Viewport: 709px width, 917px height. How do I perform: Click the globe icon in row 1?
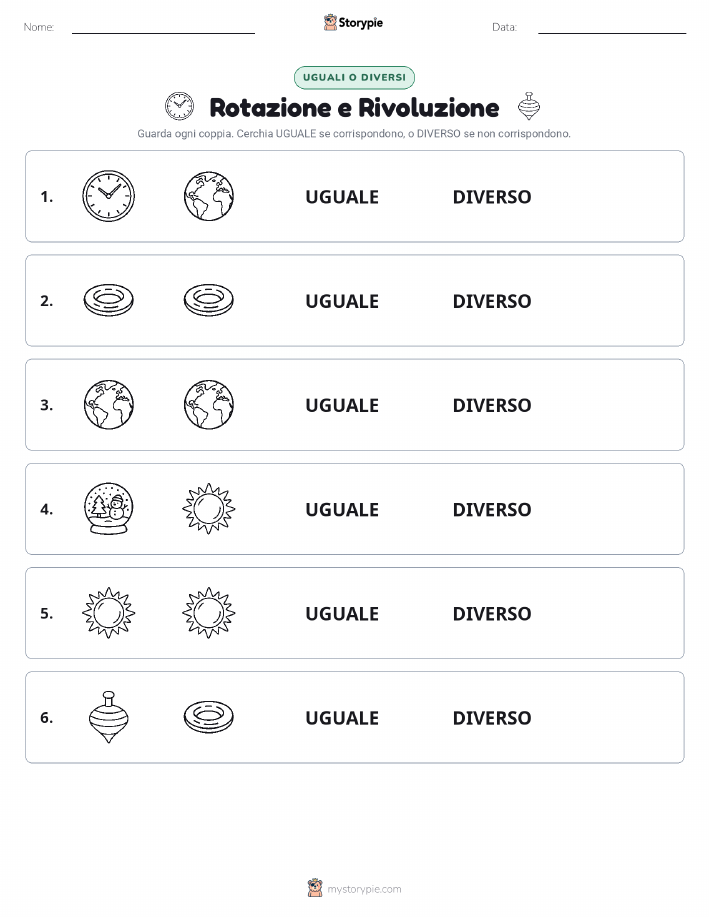(x=209, y=196)
